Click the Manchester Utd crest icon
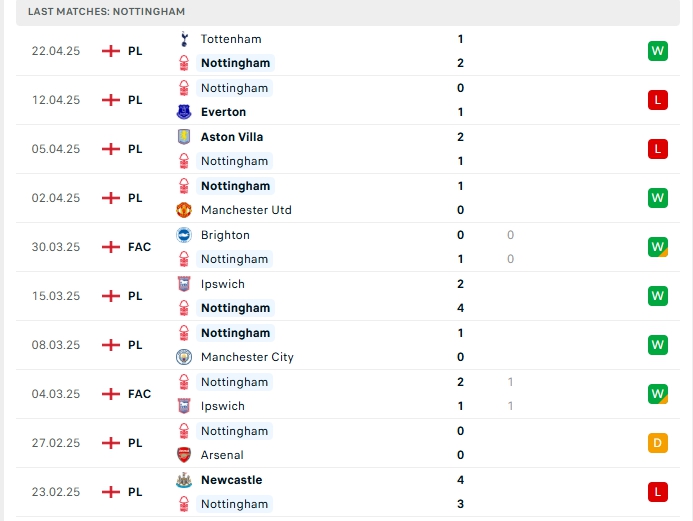The height and width of the screenshot is (521, 693). tap(184, 210)
